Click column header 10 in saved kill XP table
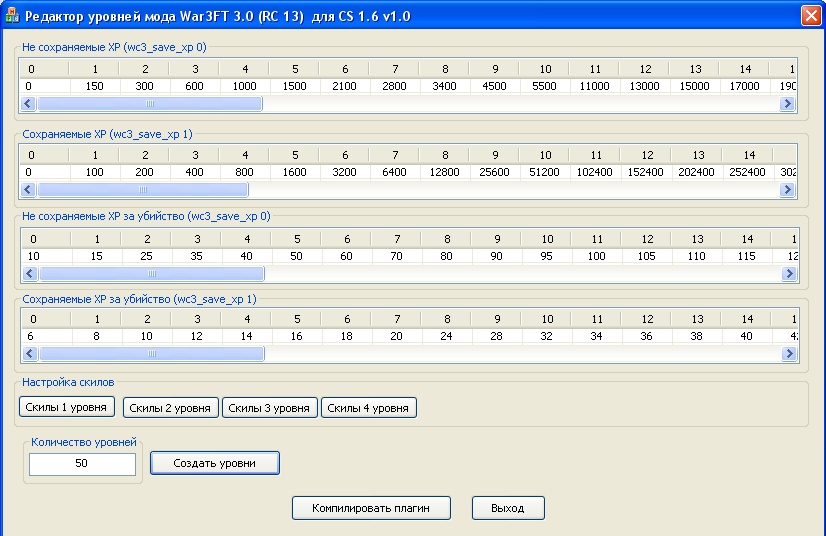The image size is (826, 536). 547,319
